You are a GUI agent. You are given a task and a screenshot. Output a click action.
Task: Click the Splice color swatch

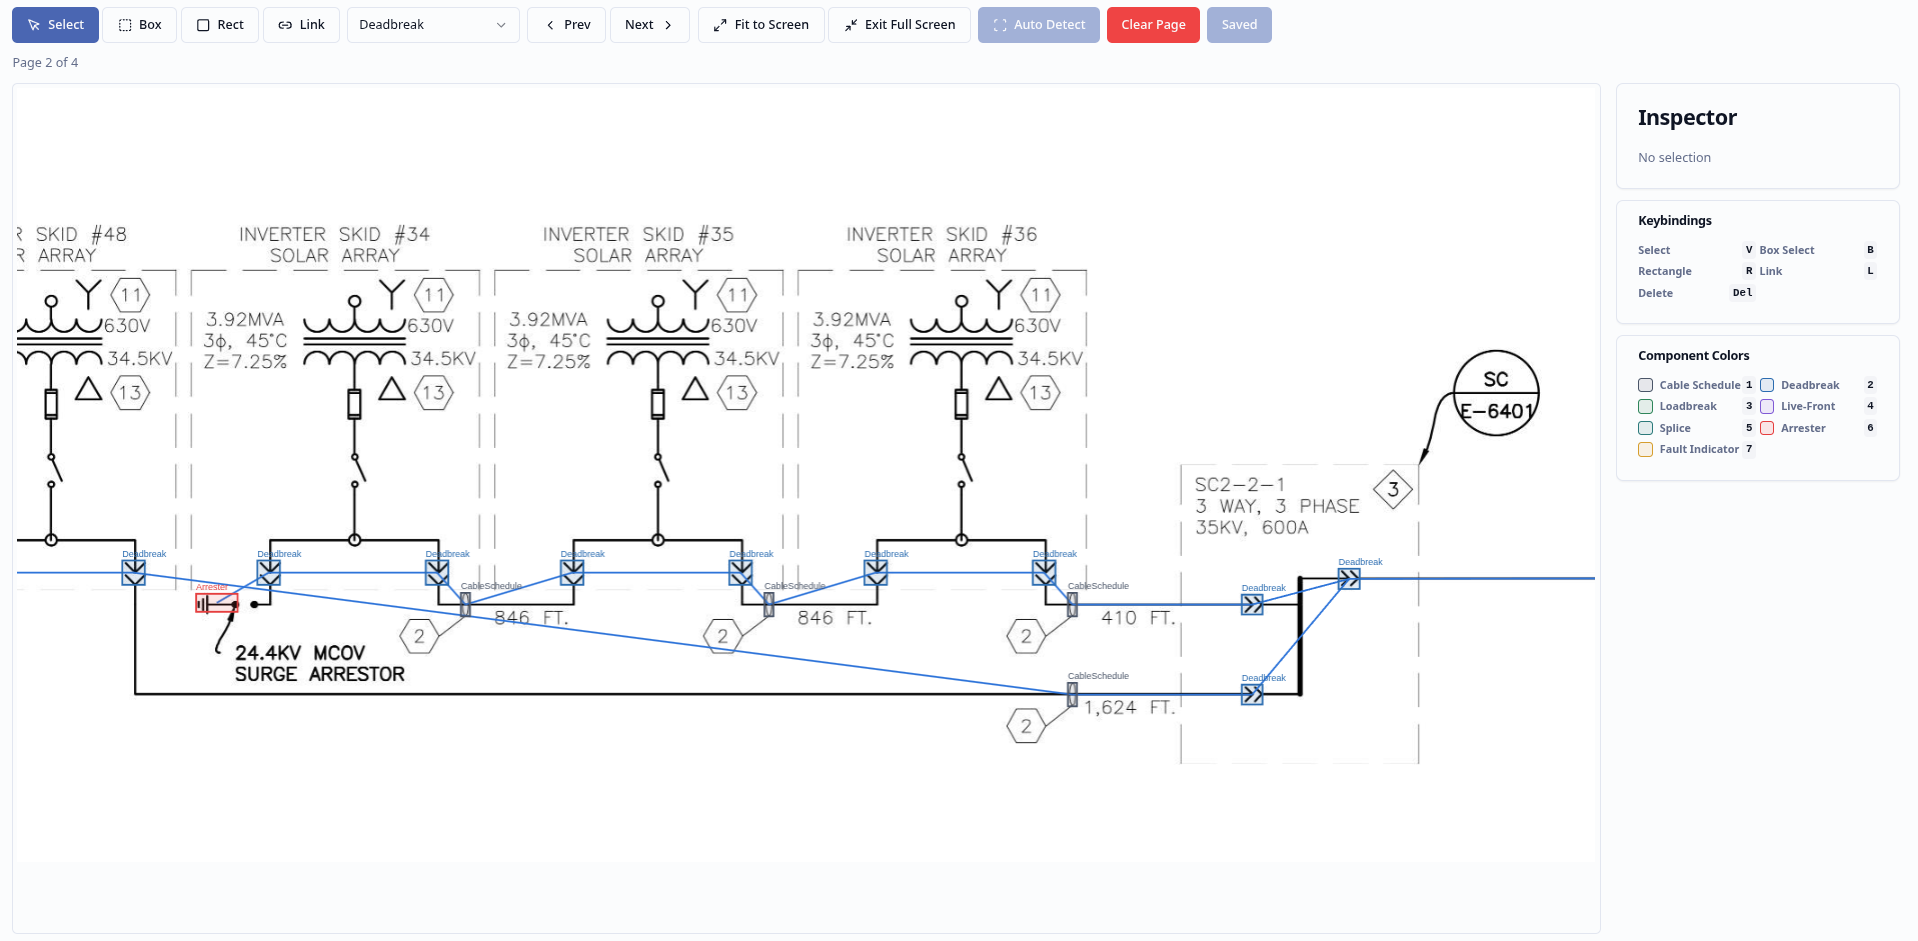click(1646, 428)
